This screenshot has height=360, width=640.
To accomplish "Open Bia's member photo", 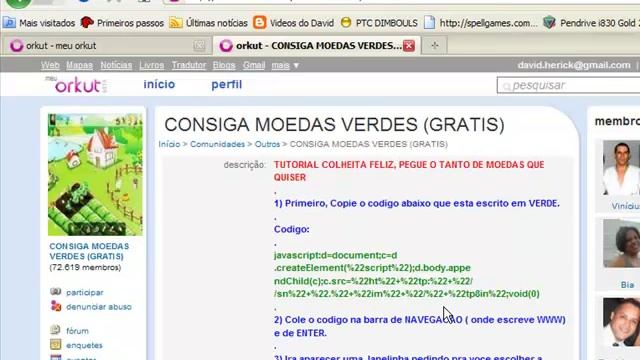I will (621, 244).
